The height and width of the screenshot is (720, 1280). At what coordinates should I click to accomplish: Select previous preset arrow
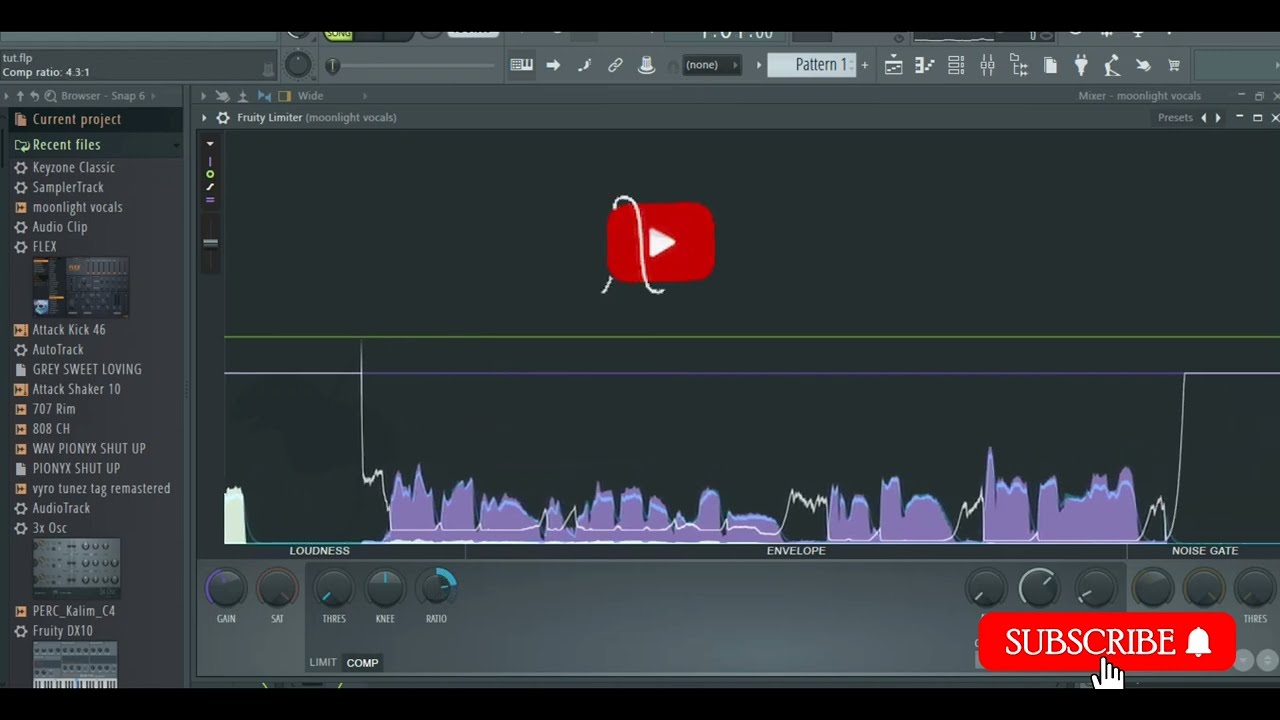[x=1203, y=118]
